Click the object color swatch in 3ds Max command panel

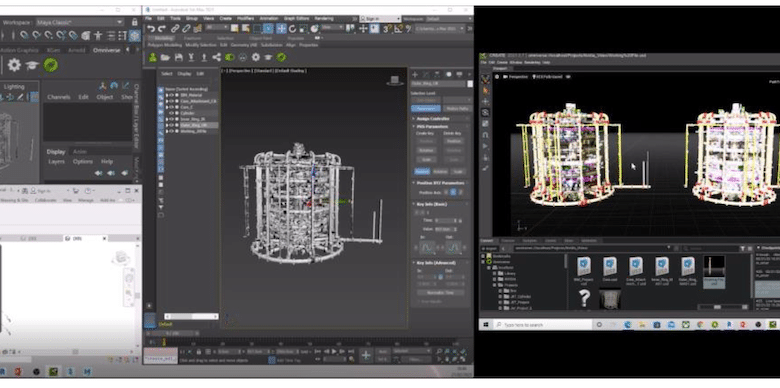click(x=470, y=84)
